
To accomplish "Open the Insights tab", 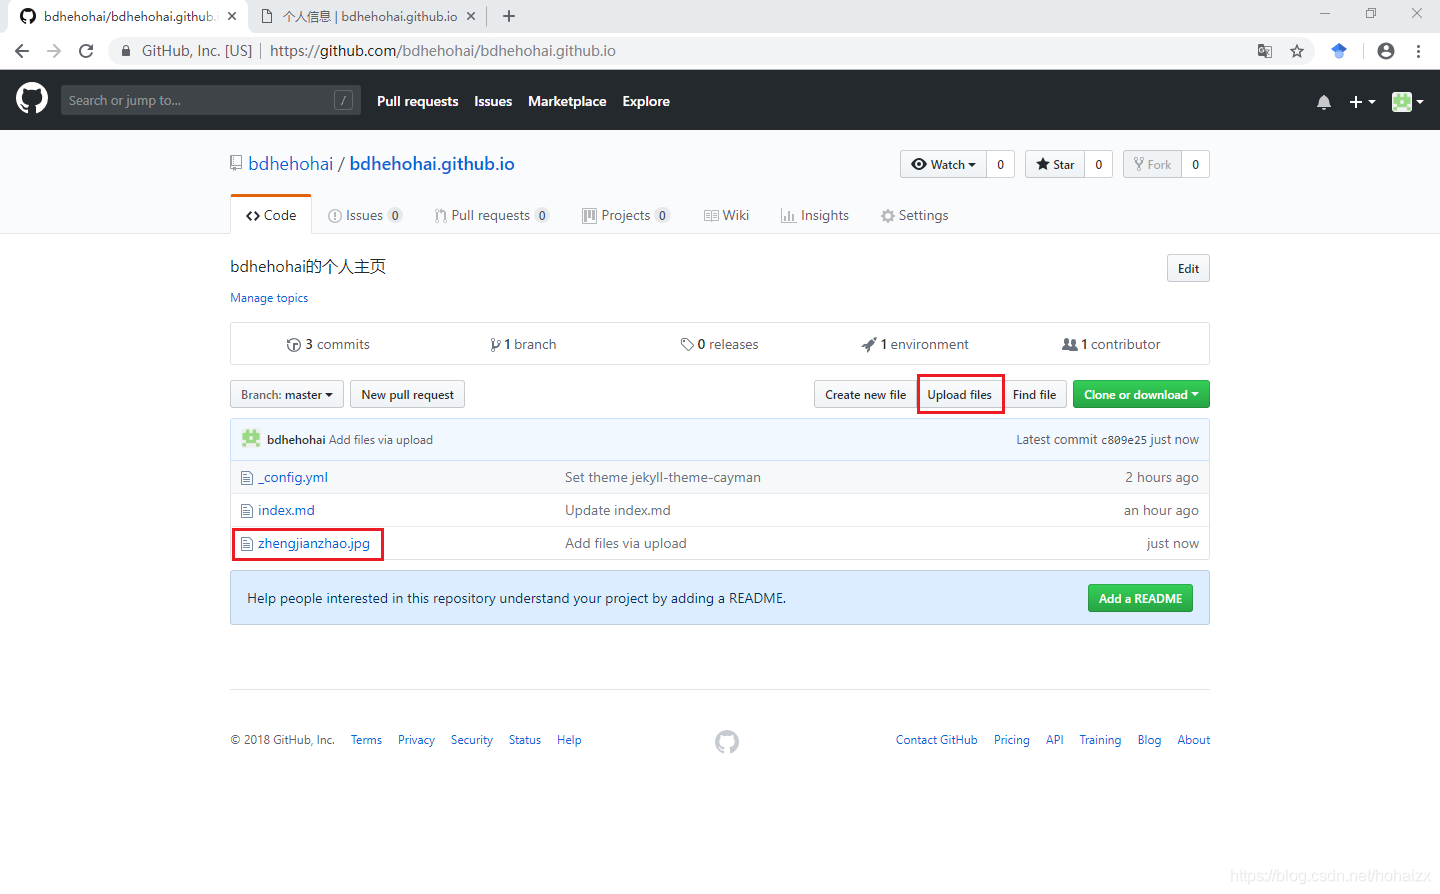I will (815, 215).
